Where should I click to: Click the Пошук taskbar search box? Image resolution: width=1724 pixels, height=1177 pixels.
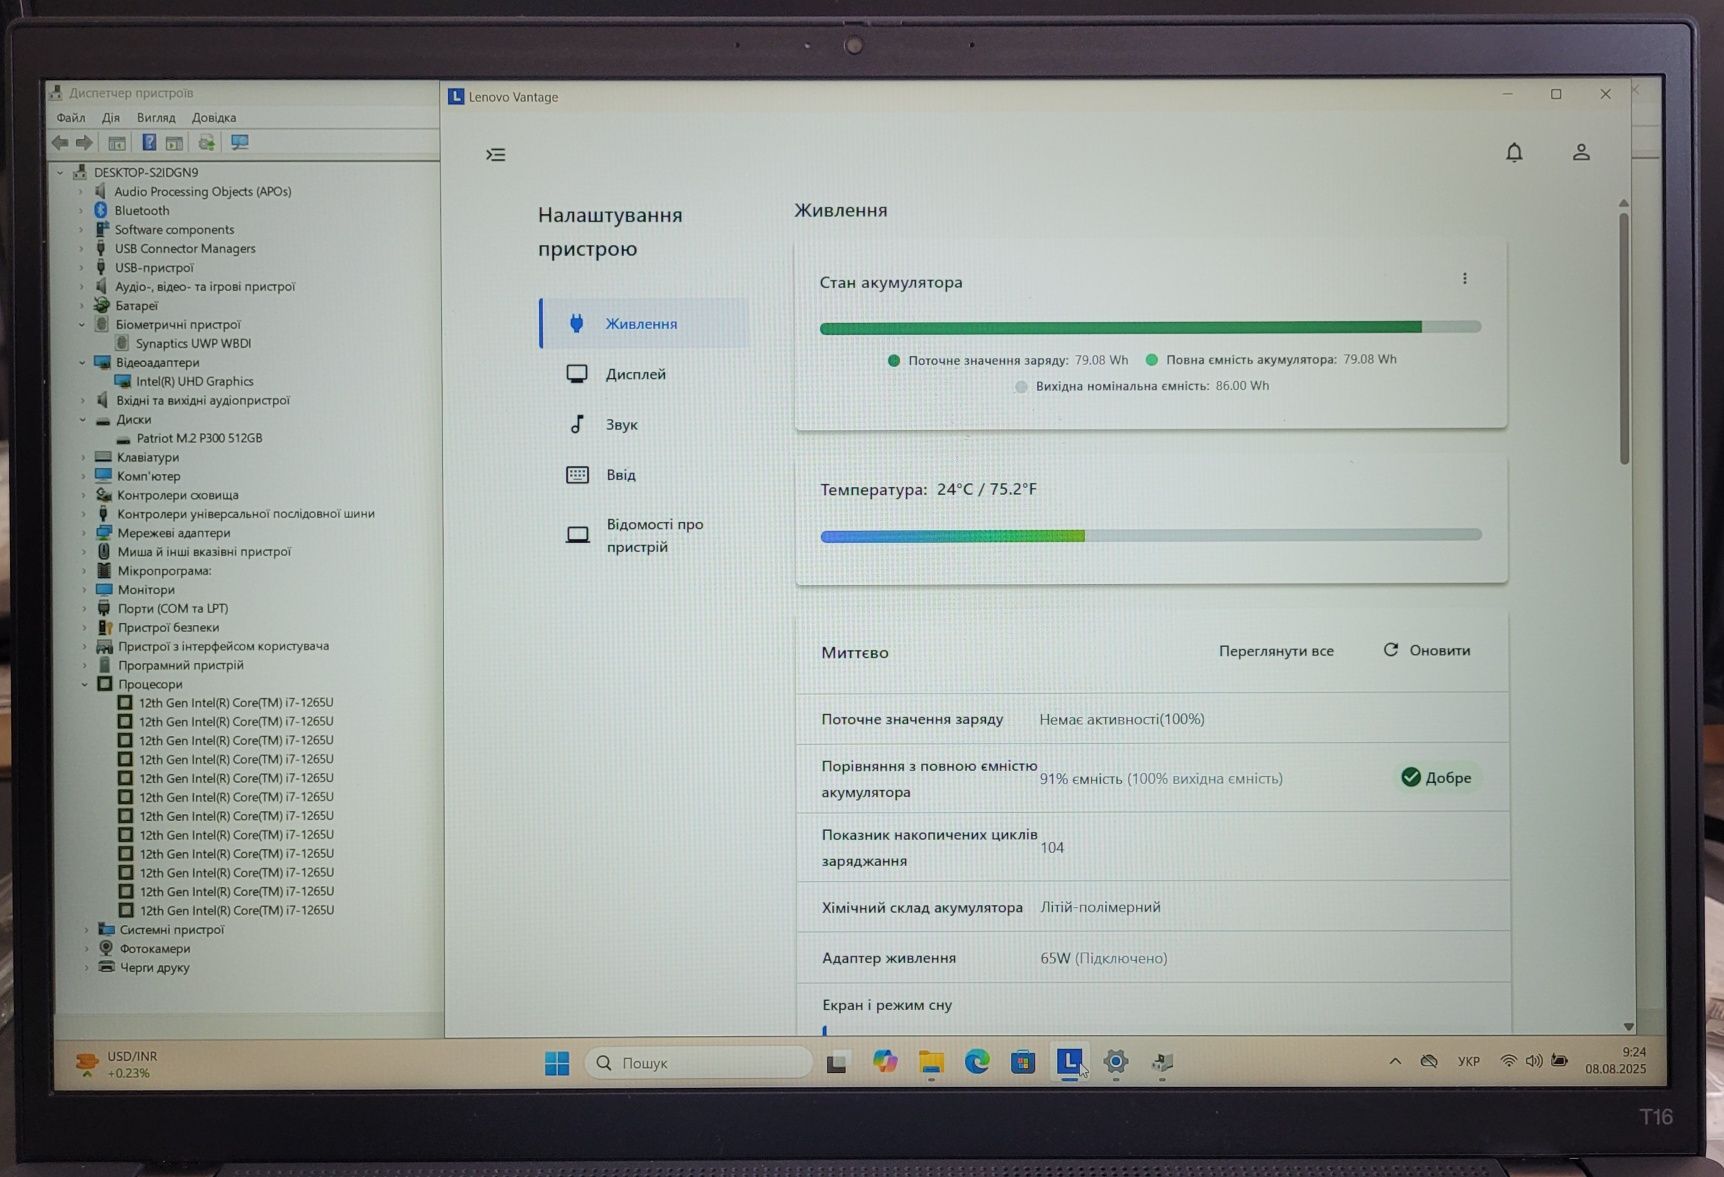pos(698,1063)
